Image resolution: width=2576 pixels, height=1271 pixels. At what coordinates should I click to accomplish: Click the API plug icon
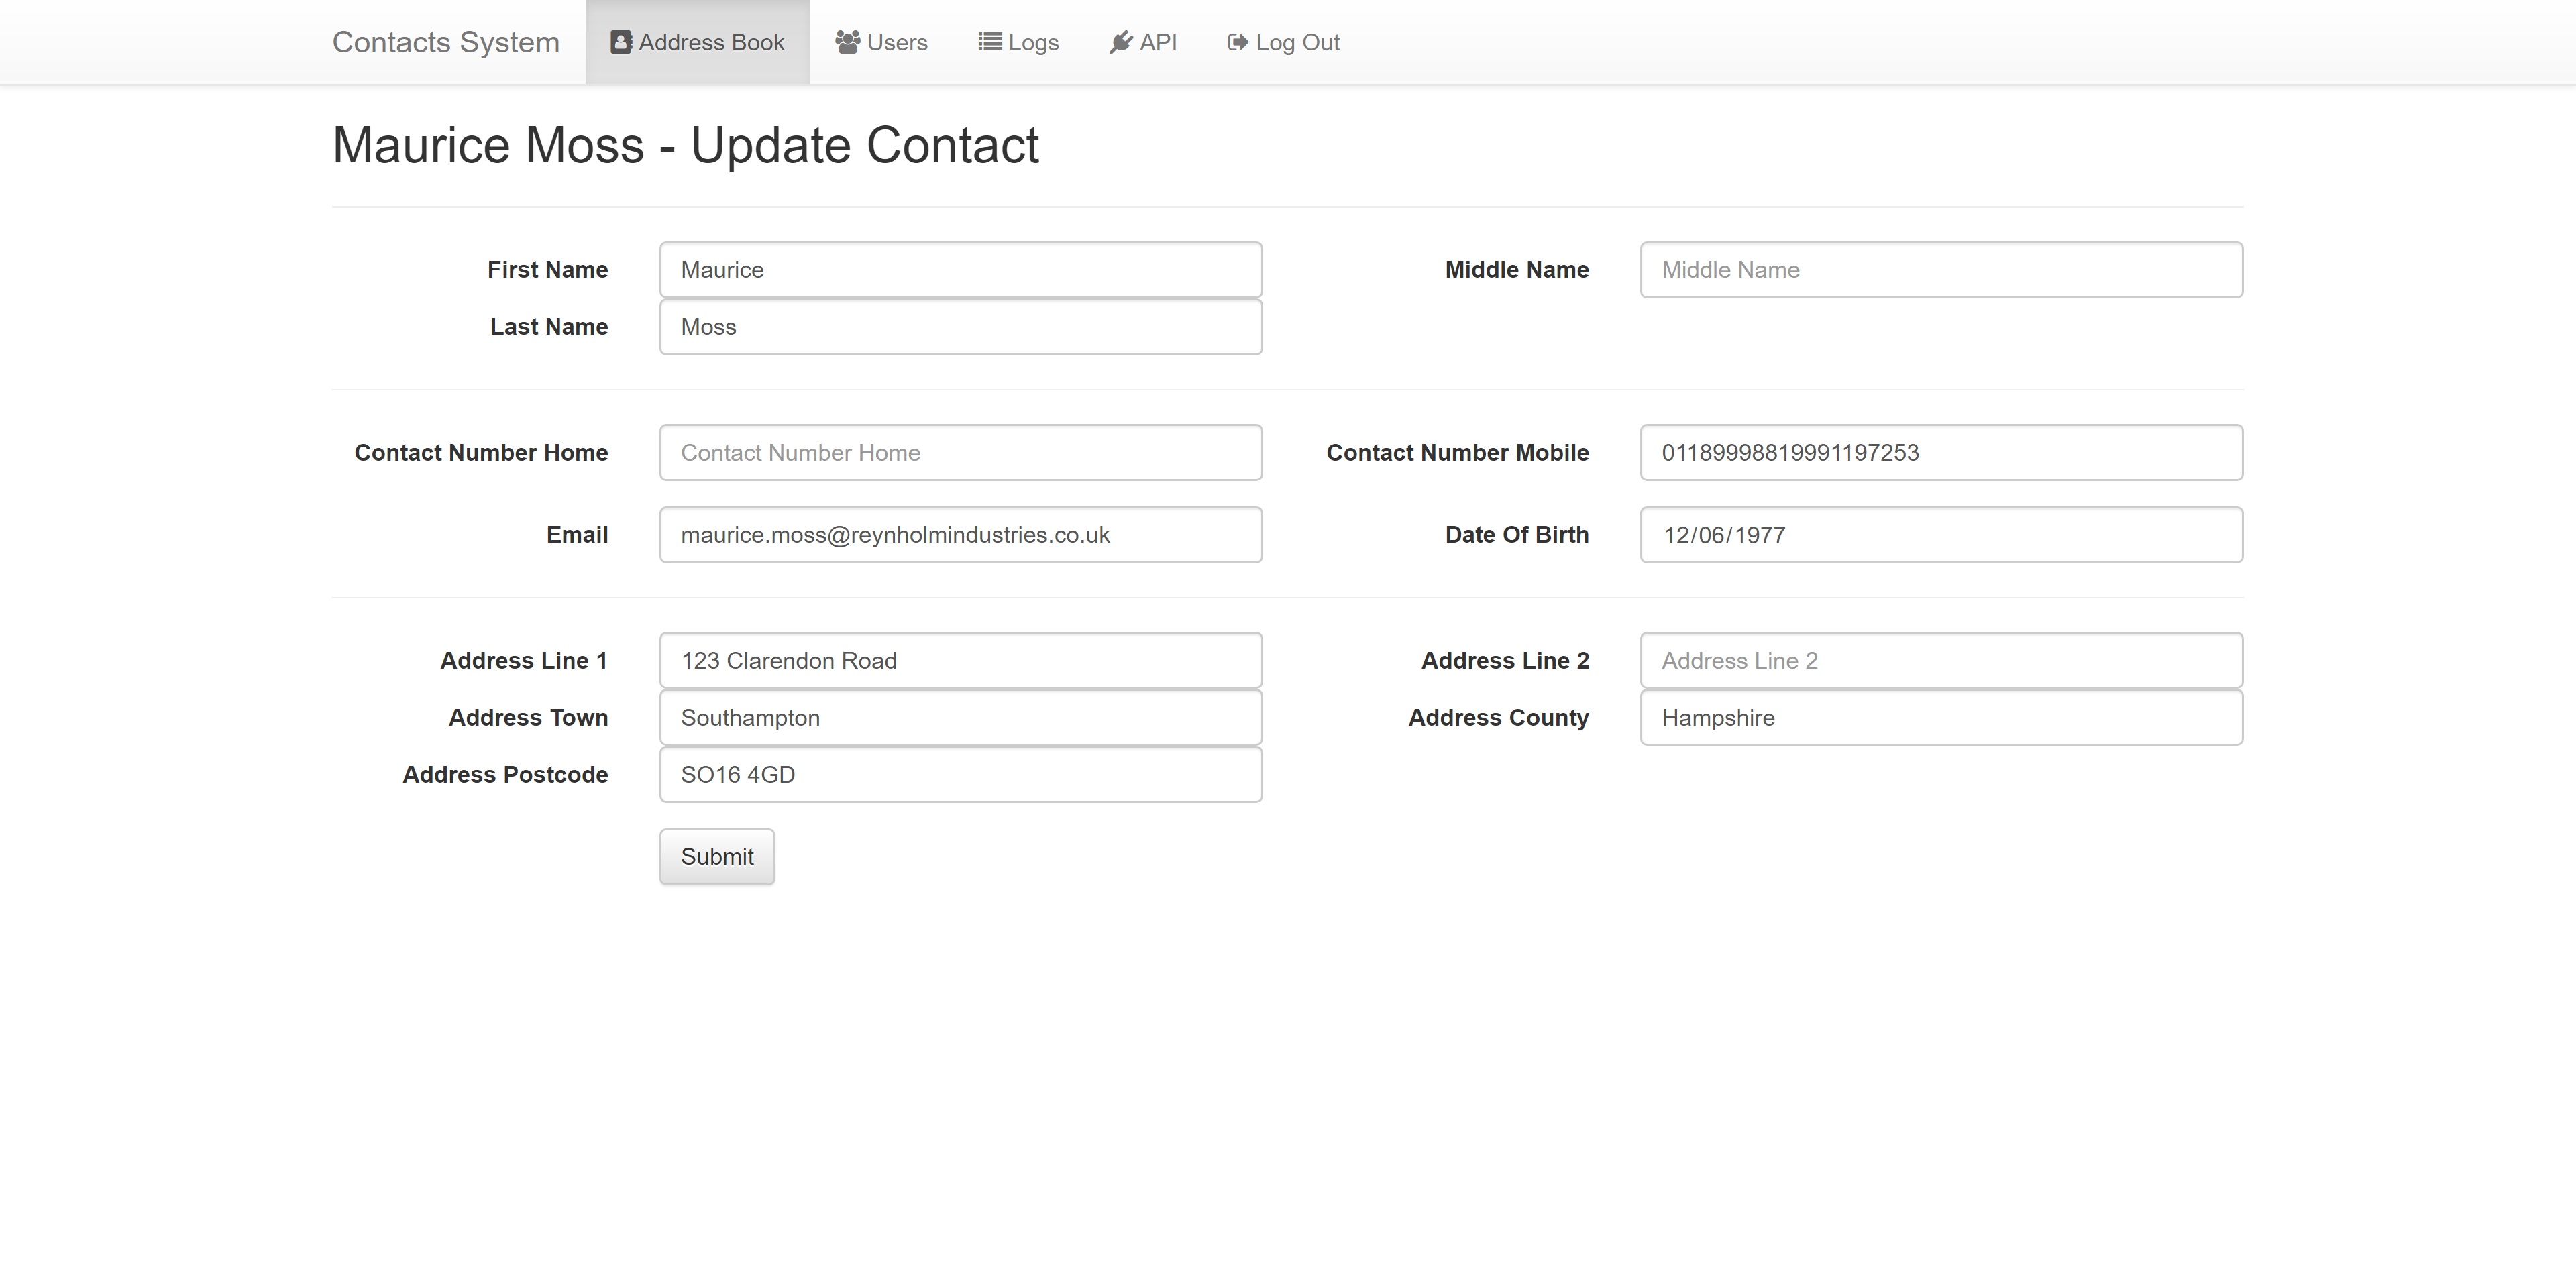coord(1121,42)
